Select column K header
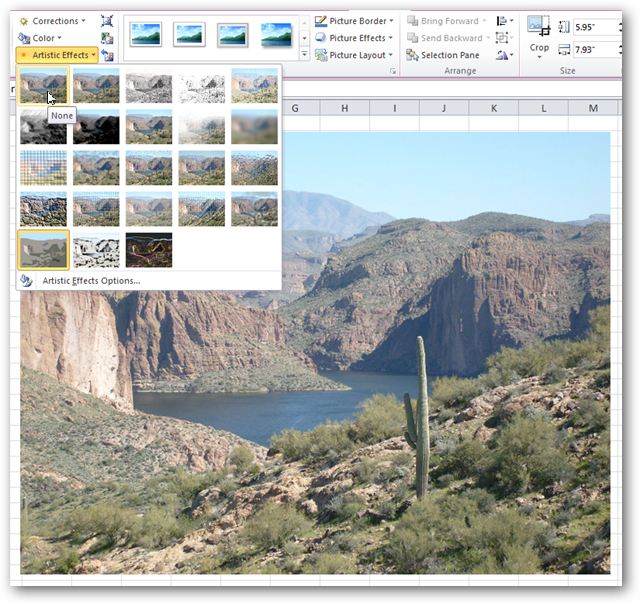Viewport: 640px width, 604px height. coord(494,109)
